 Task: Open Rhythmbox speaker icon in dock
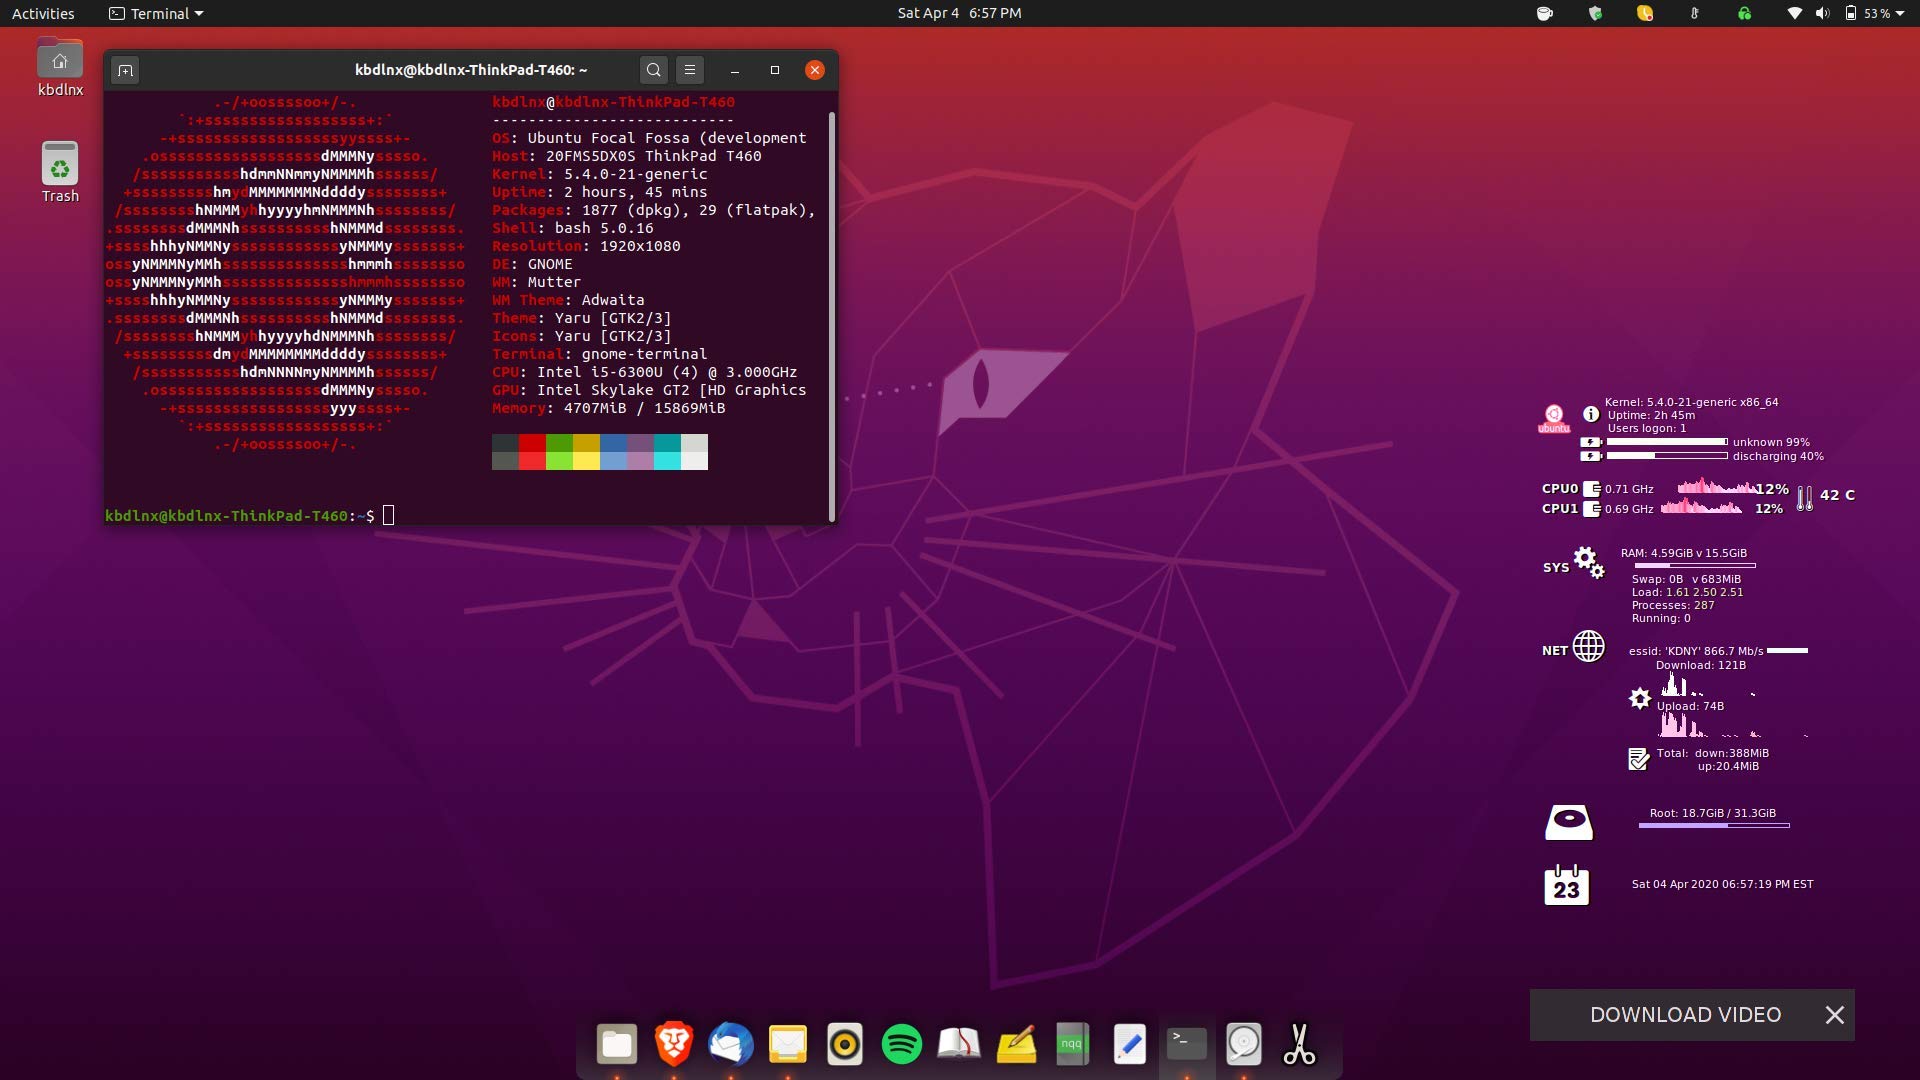tap(844, 1044)
